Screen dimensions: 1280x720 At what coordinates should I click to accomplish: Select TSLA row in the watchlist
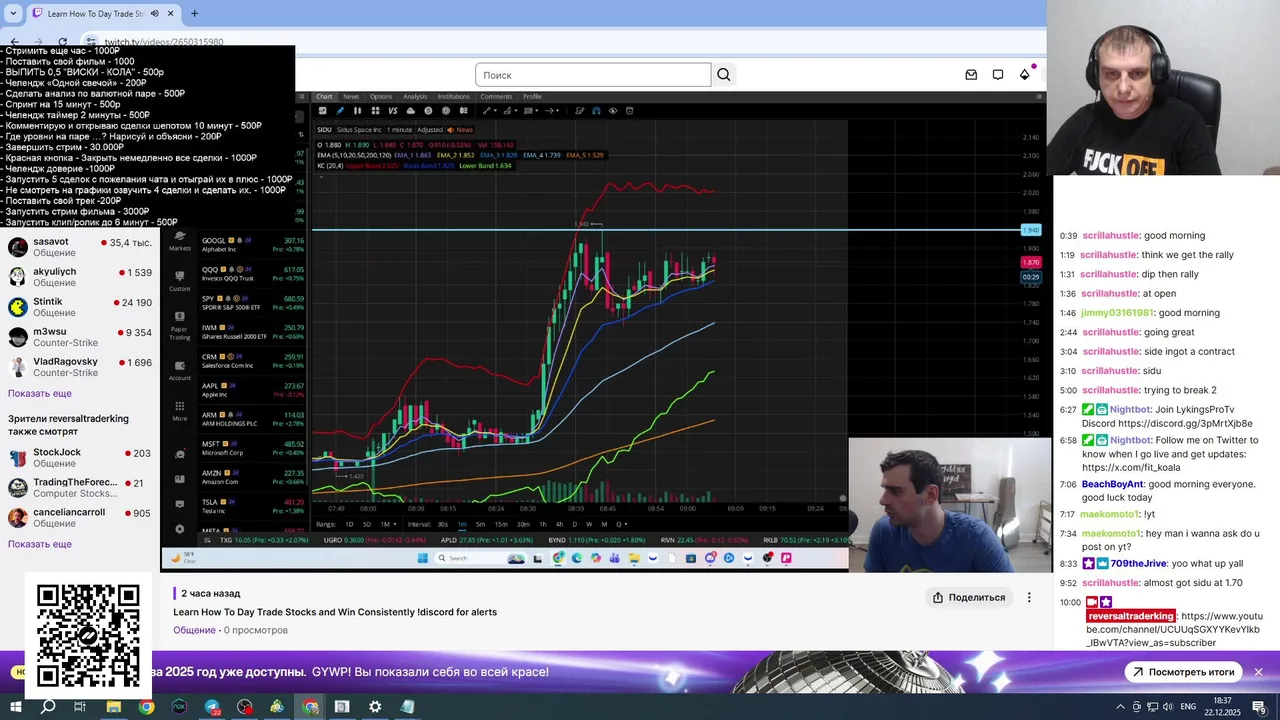[252, 506]
